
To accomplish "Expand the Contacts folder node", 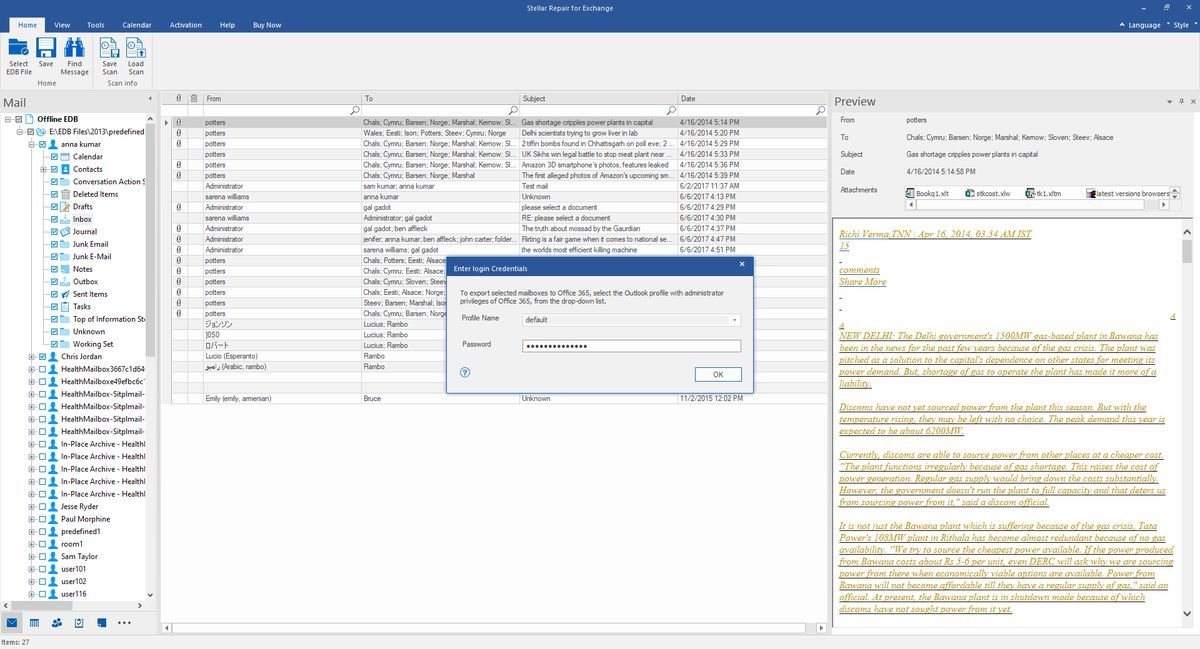I will (43, 169).
